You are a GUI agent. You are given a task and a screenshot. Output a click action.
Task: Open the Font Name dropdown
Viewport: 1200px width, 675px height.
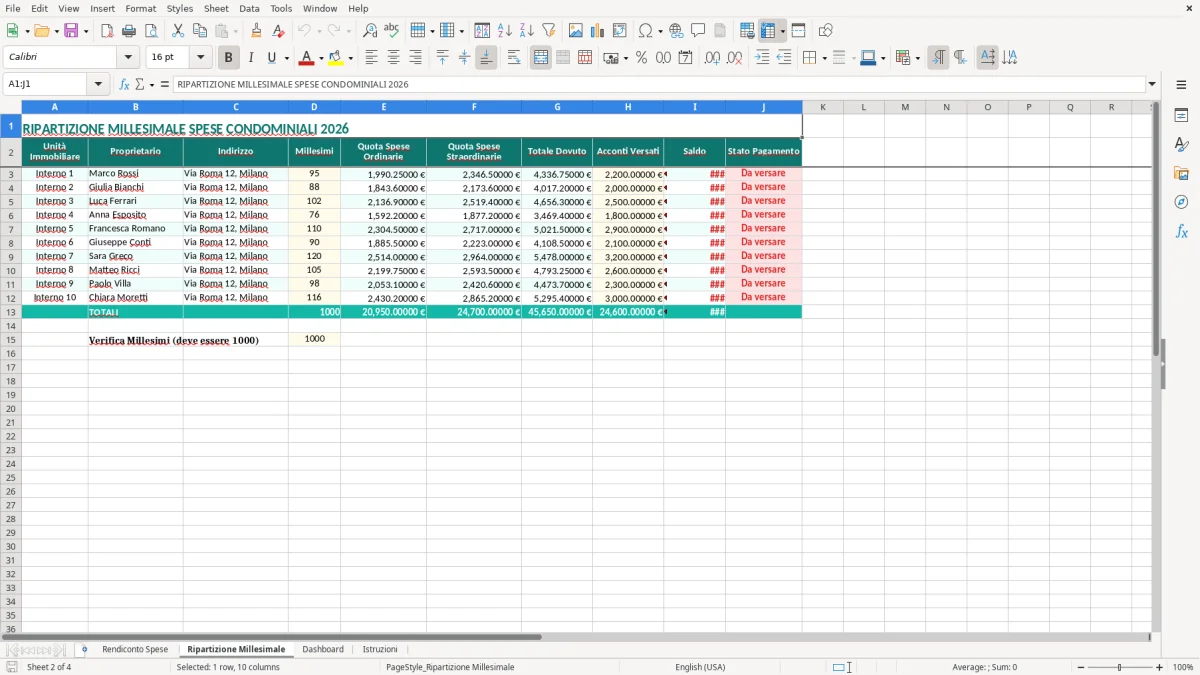click(x=127, y=57)
